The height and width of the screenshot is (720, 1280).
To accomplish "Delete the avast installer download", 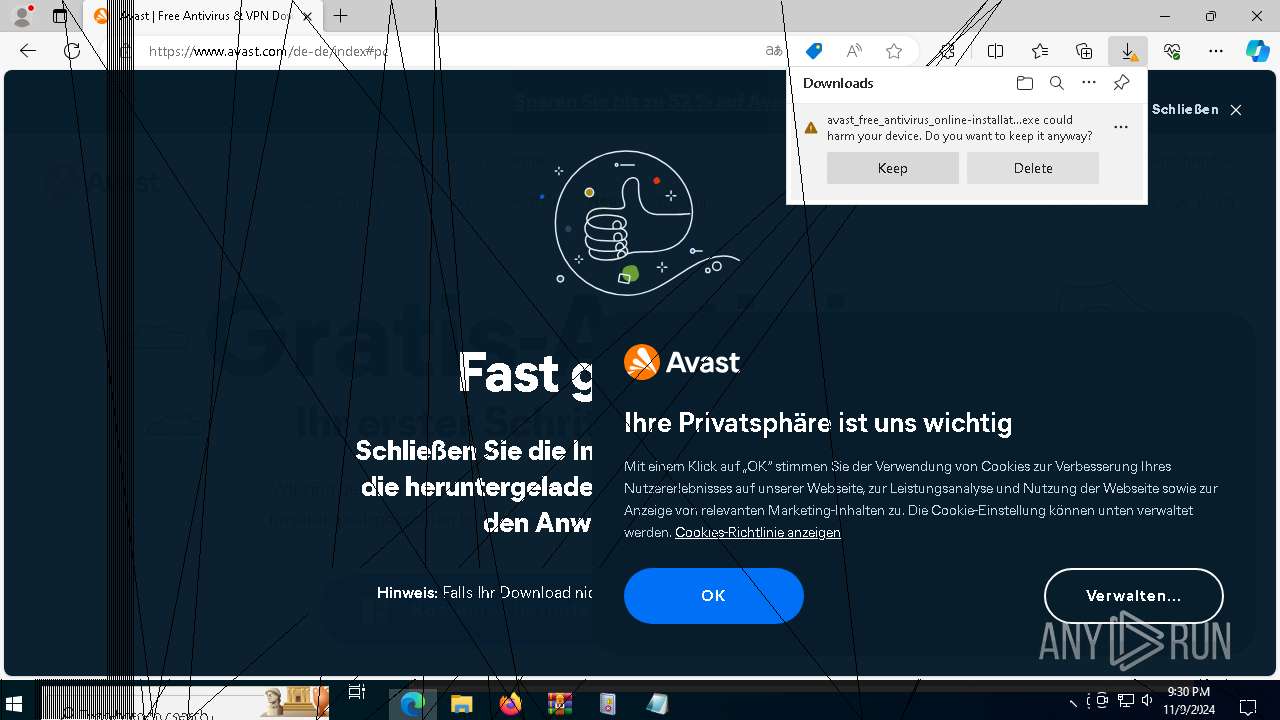I will [x=1033, y=168].
